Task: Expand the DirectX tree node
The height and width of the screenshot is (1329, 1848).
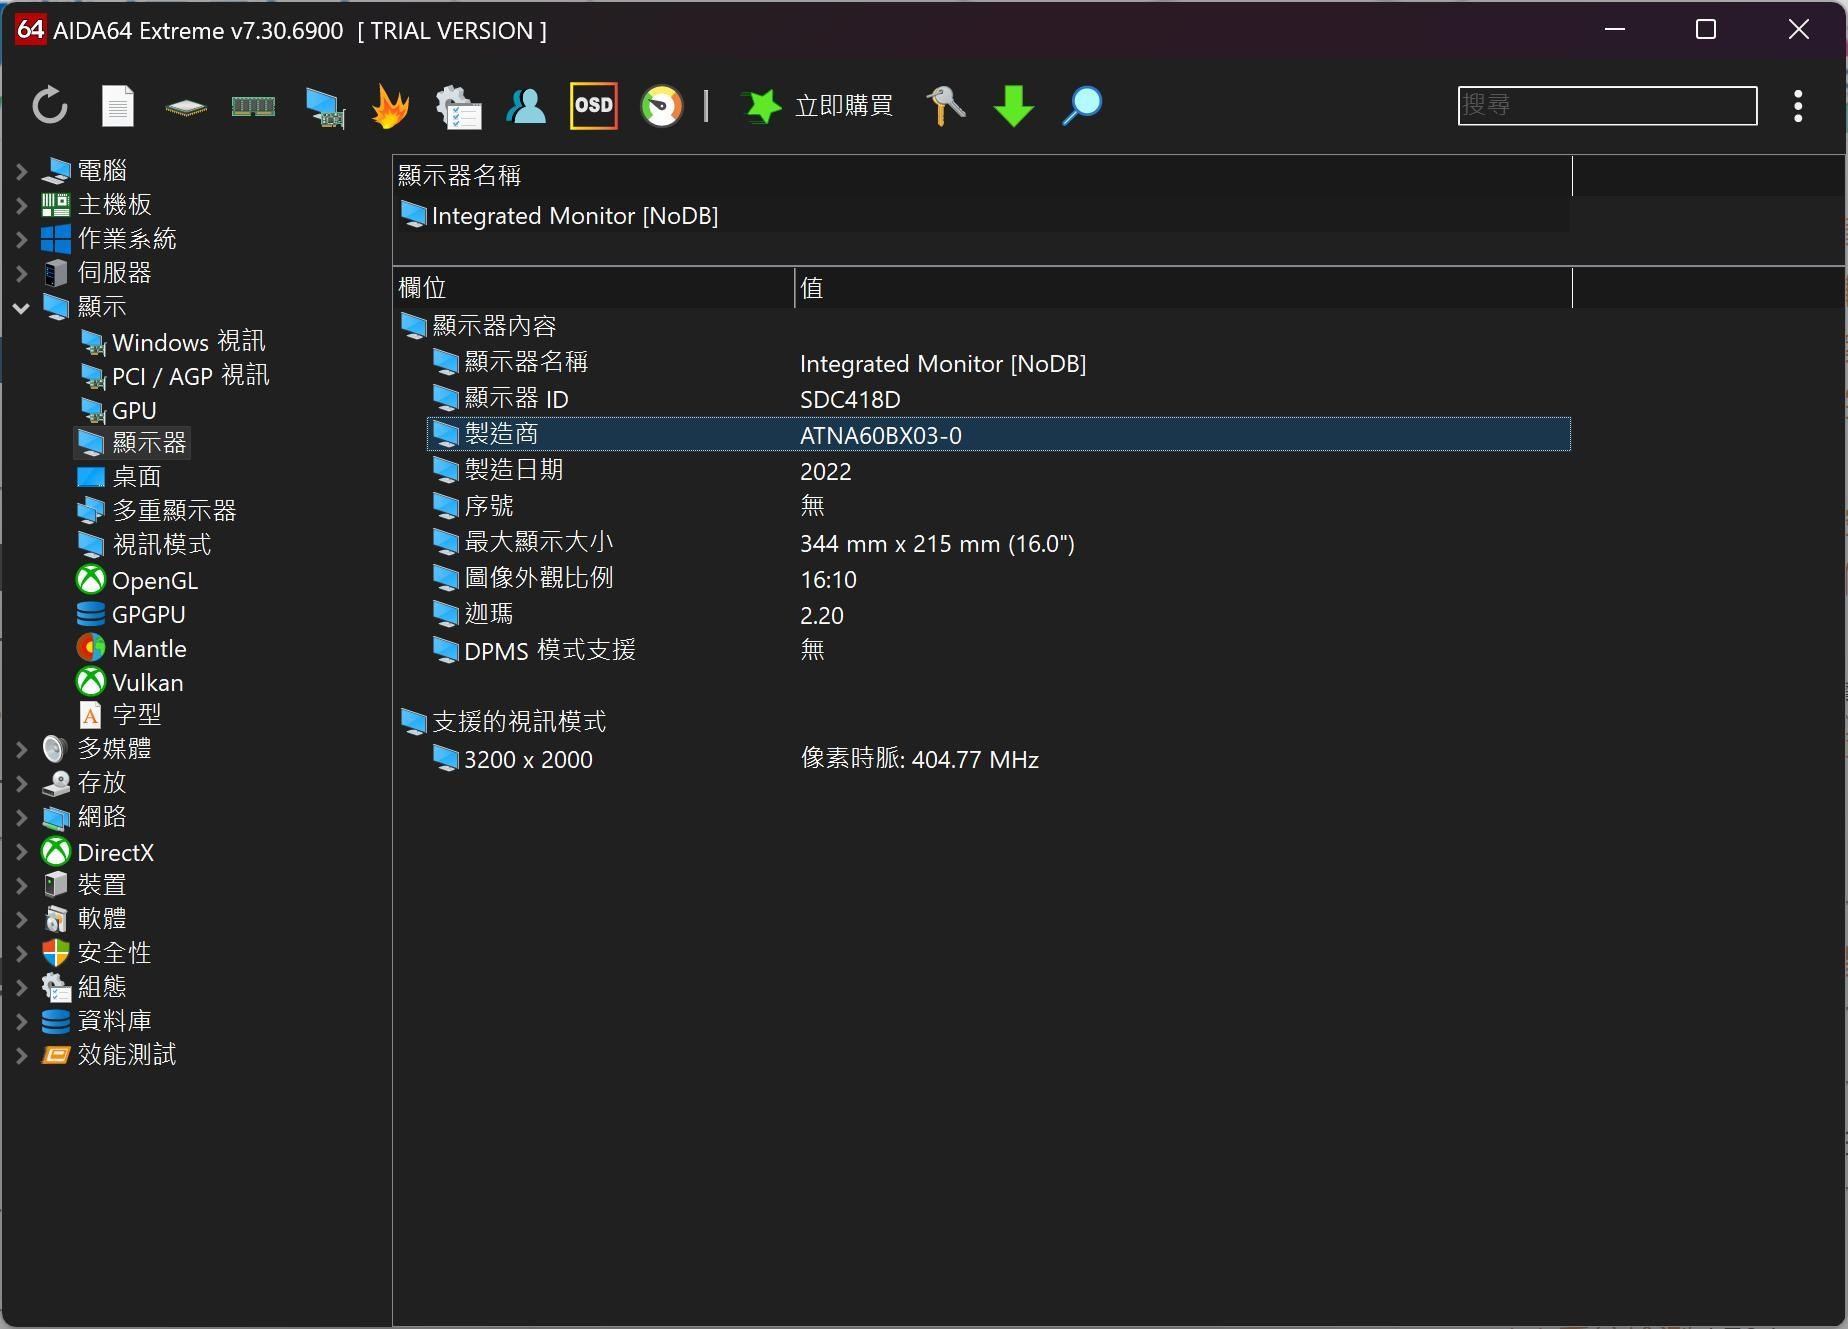Action: pyautogui.click(x=21, y=853)
